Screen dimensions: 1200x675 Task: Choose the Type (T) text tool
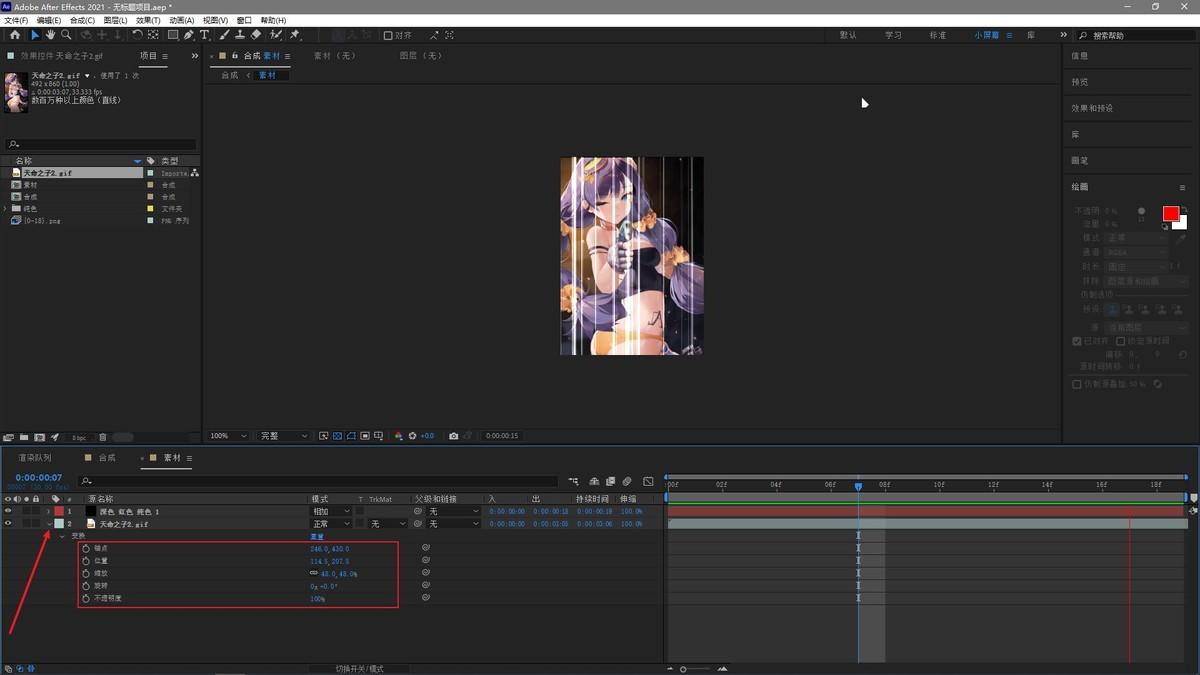click(205, 35)
